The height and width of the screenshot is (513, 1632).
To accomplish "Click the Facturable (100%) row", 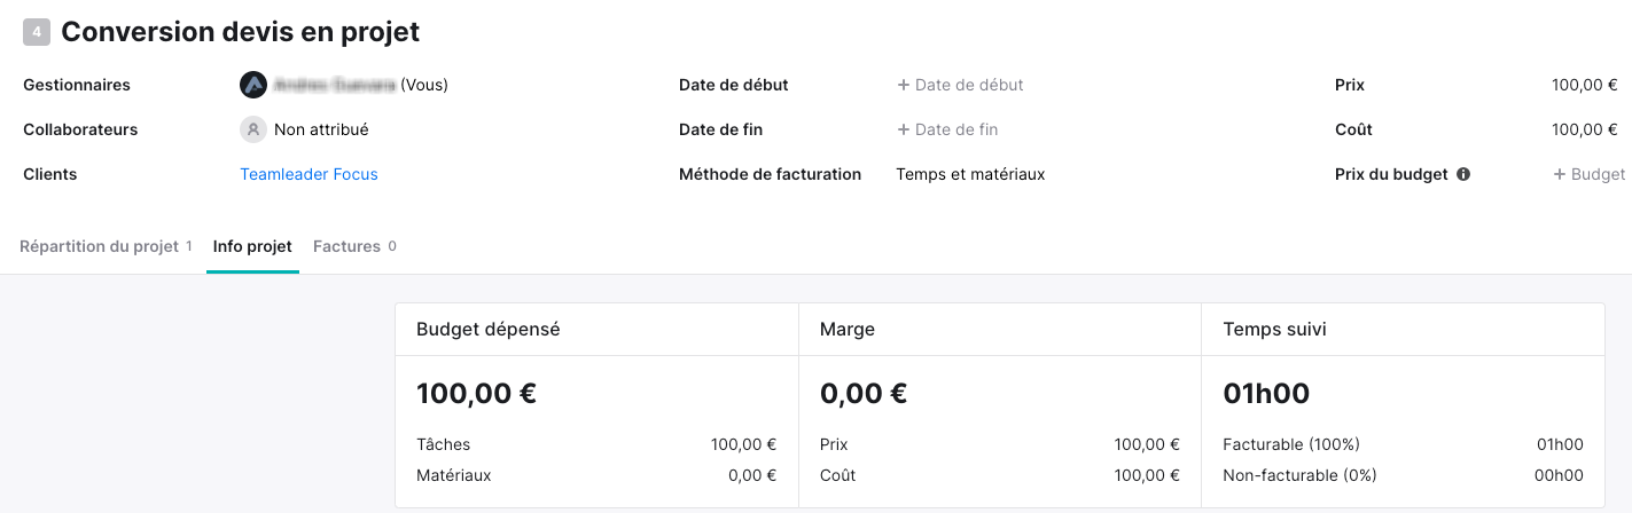I will pyautogui.click(x=1403, y=444).
